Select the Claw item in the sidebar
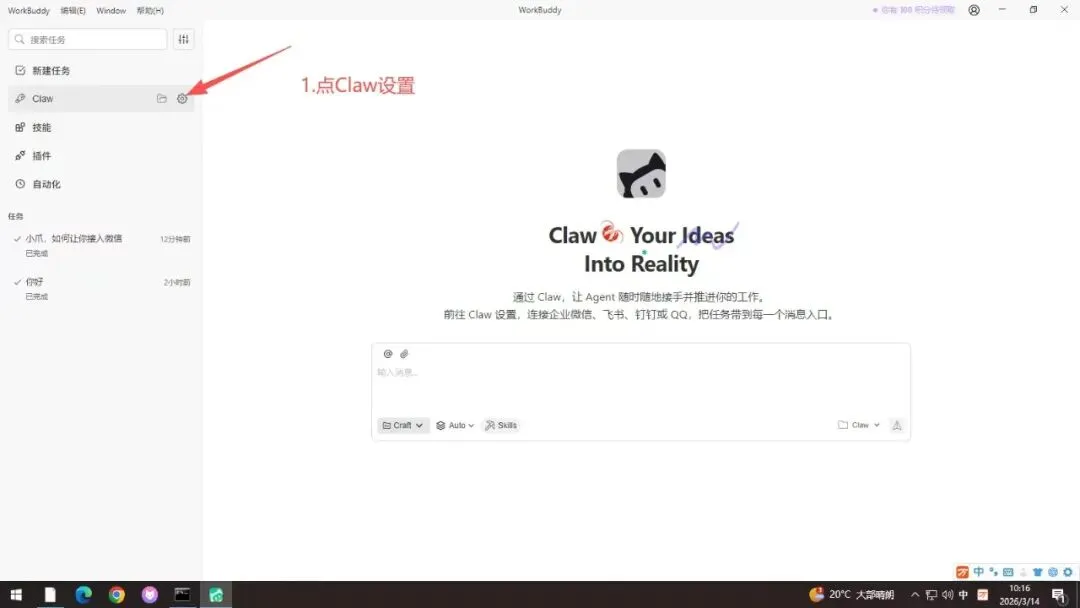The width and height of the screenshot is (1080, 608). pyautogui.click(x=101, y=98)
